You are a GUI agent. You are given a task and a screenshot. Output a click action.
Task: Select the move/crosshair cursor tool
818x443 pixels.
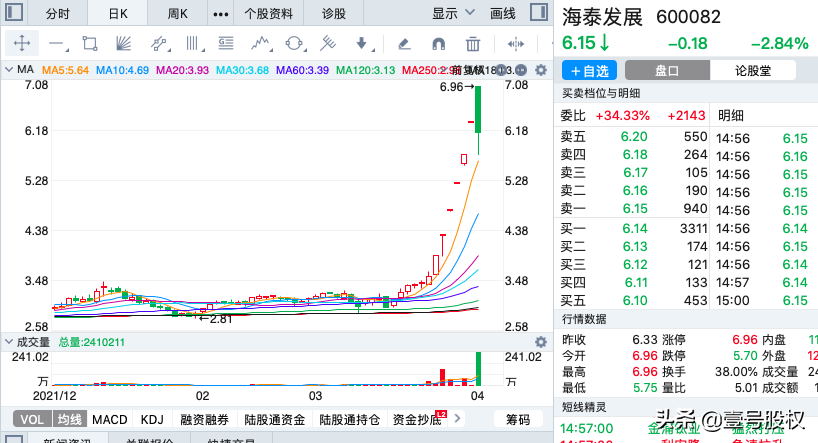22,44
